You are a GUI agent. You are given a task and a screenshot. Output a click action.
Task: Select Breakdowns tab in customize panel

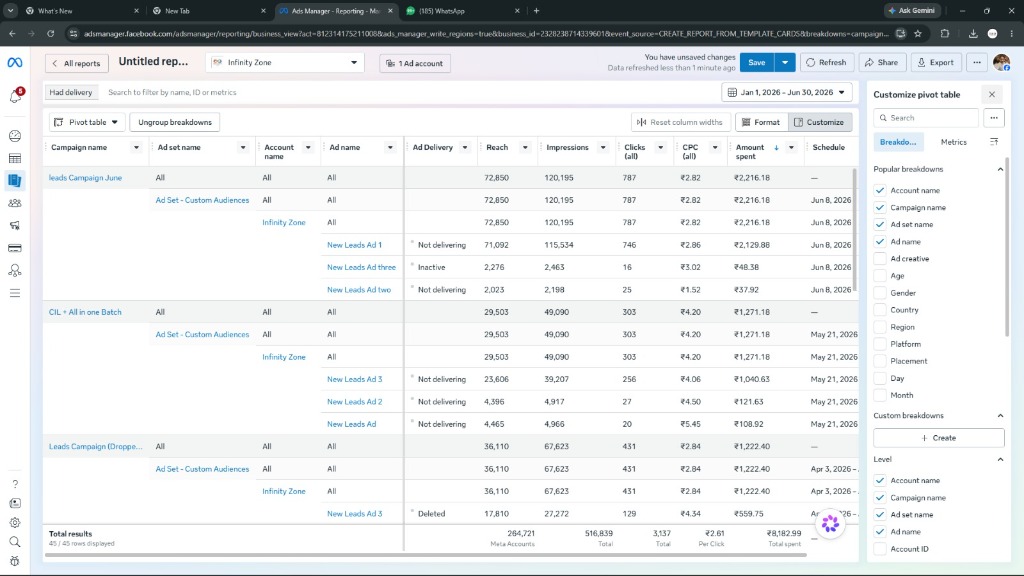(x=898, y=142)
